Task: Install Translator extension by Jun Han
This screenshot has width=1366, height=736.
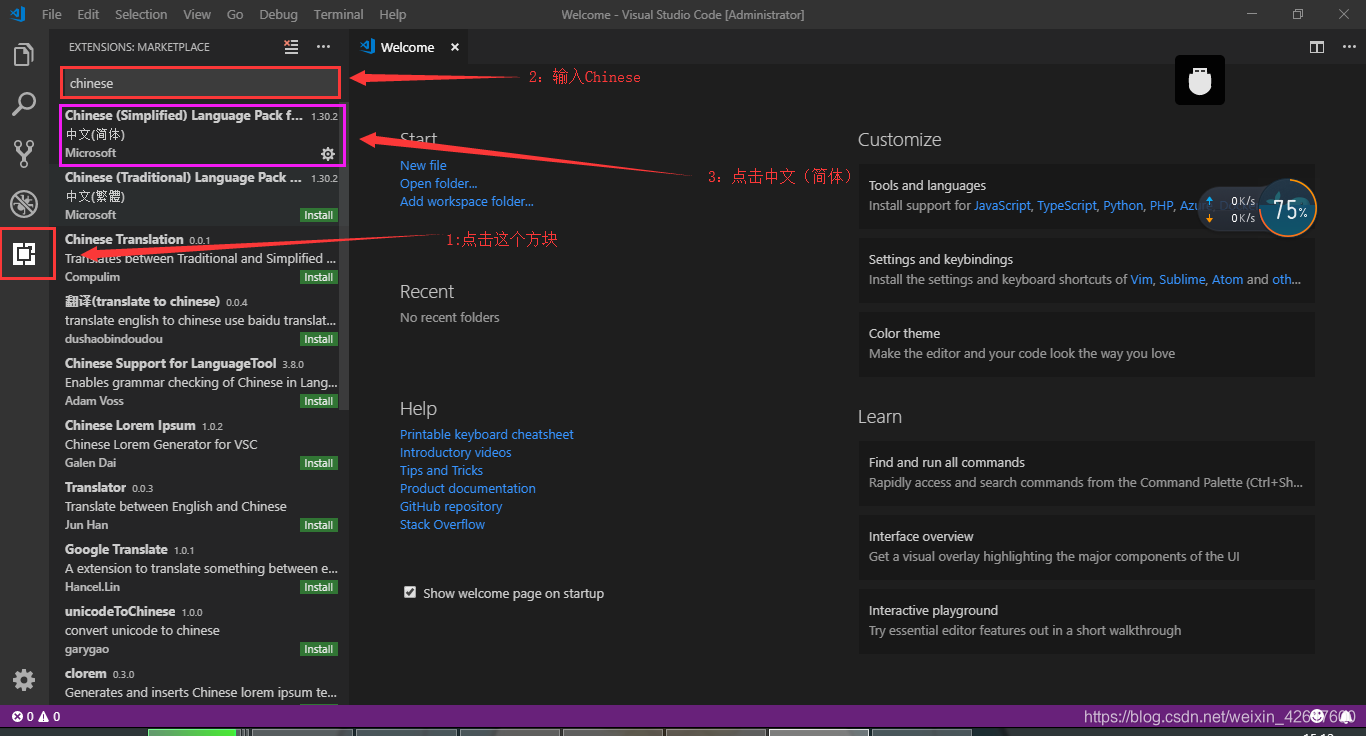Action: click(319, 525)
